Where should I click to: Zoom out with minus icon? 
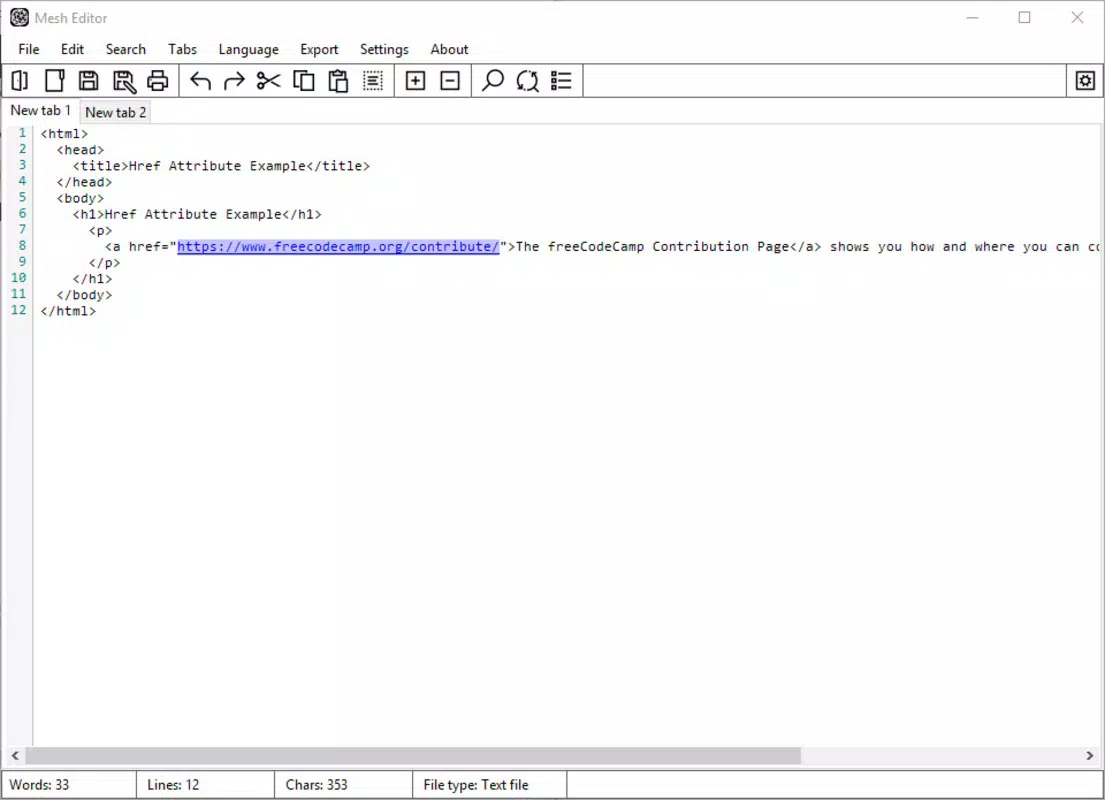[450, 81]
